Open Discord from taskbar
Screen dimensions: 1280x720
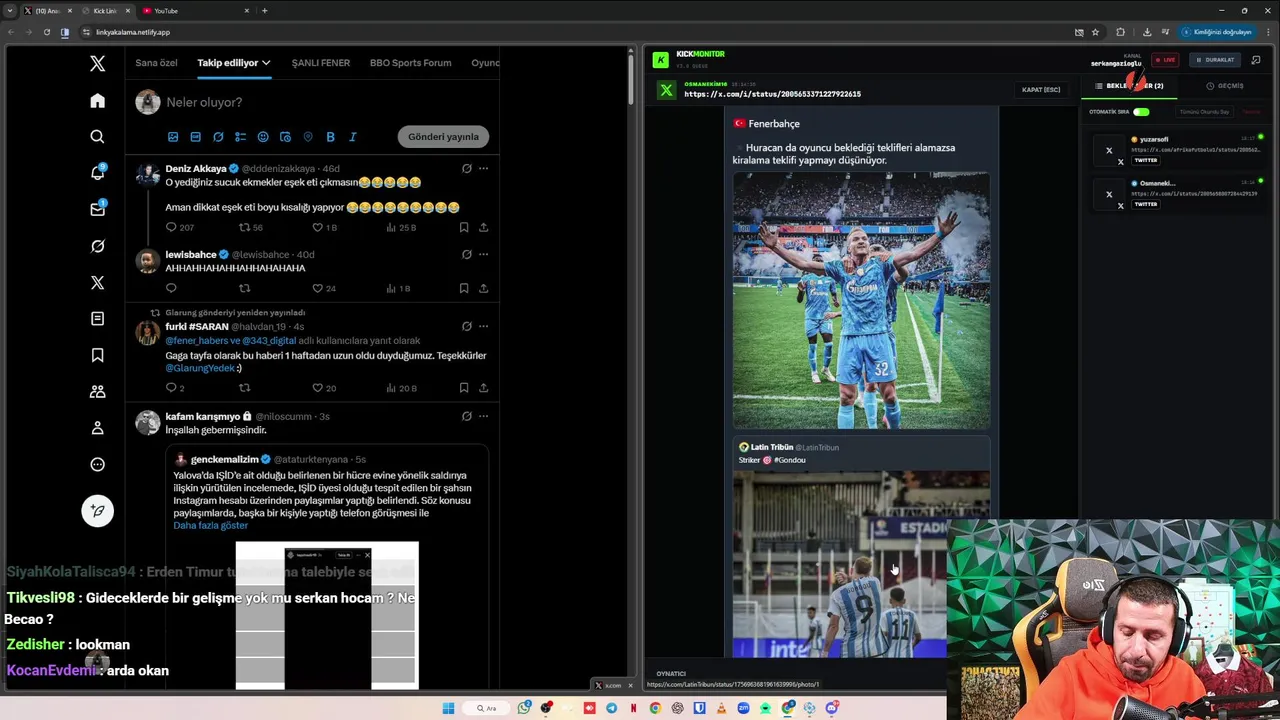tap(833, 708)
